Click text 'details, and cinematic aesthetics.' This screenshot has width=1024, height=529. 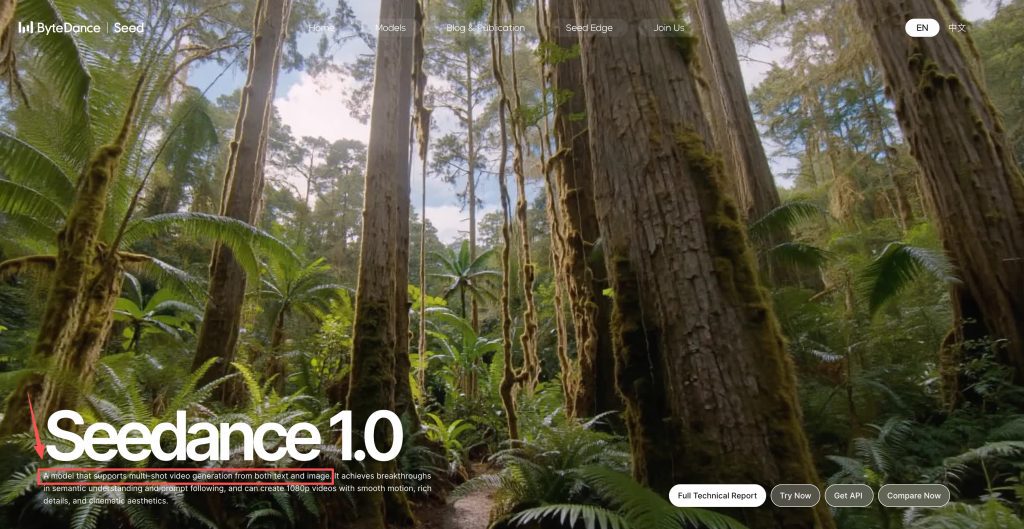click(106, 501)
